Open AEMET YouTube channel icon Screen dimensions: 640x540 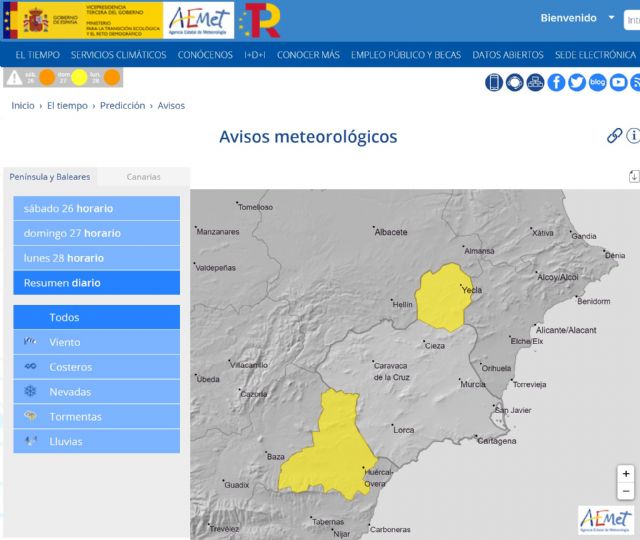coord(618,82)
